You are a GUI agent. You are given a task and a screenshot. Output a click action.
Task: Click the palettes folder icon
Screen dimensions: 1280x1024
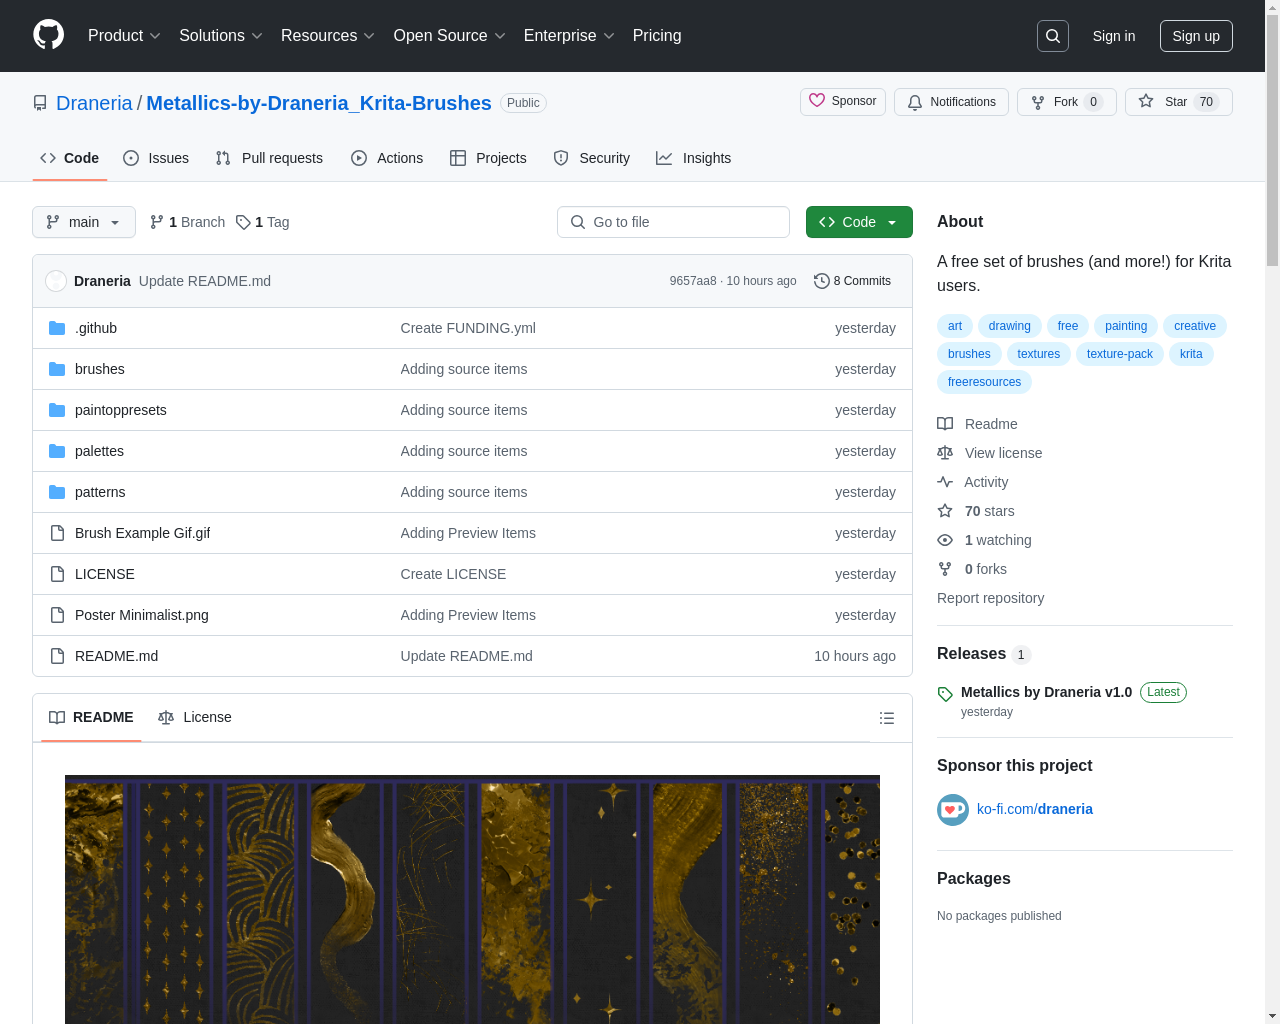click(x=57, y=451)
